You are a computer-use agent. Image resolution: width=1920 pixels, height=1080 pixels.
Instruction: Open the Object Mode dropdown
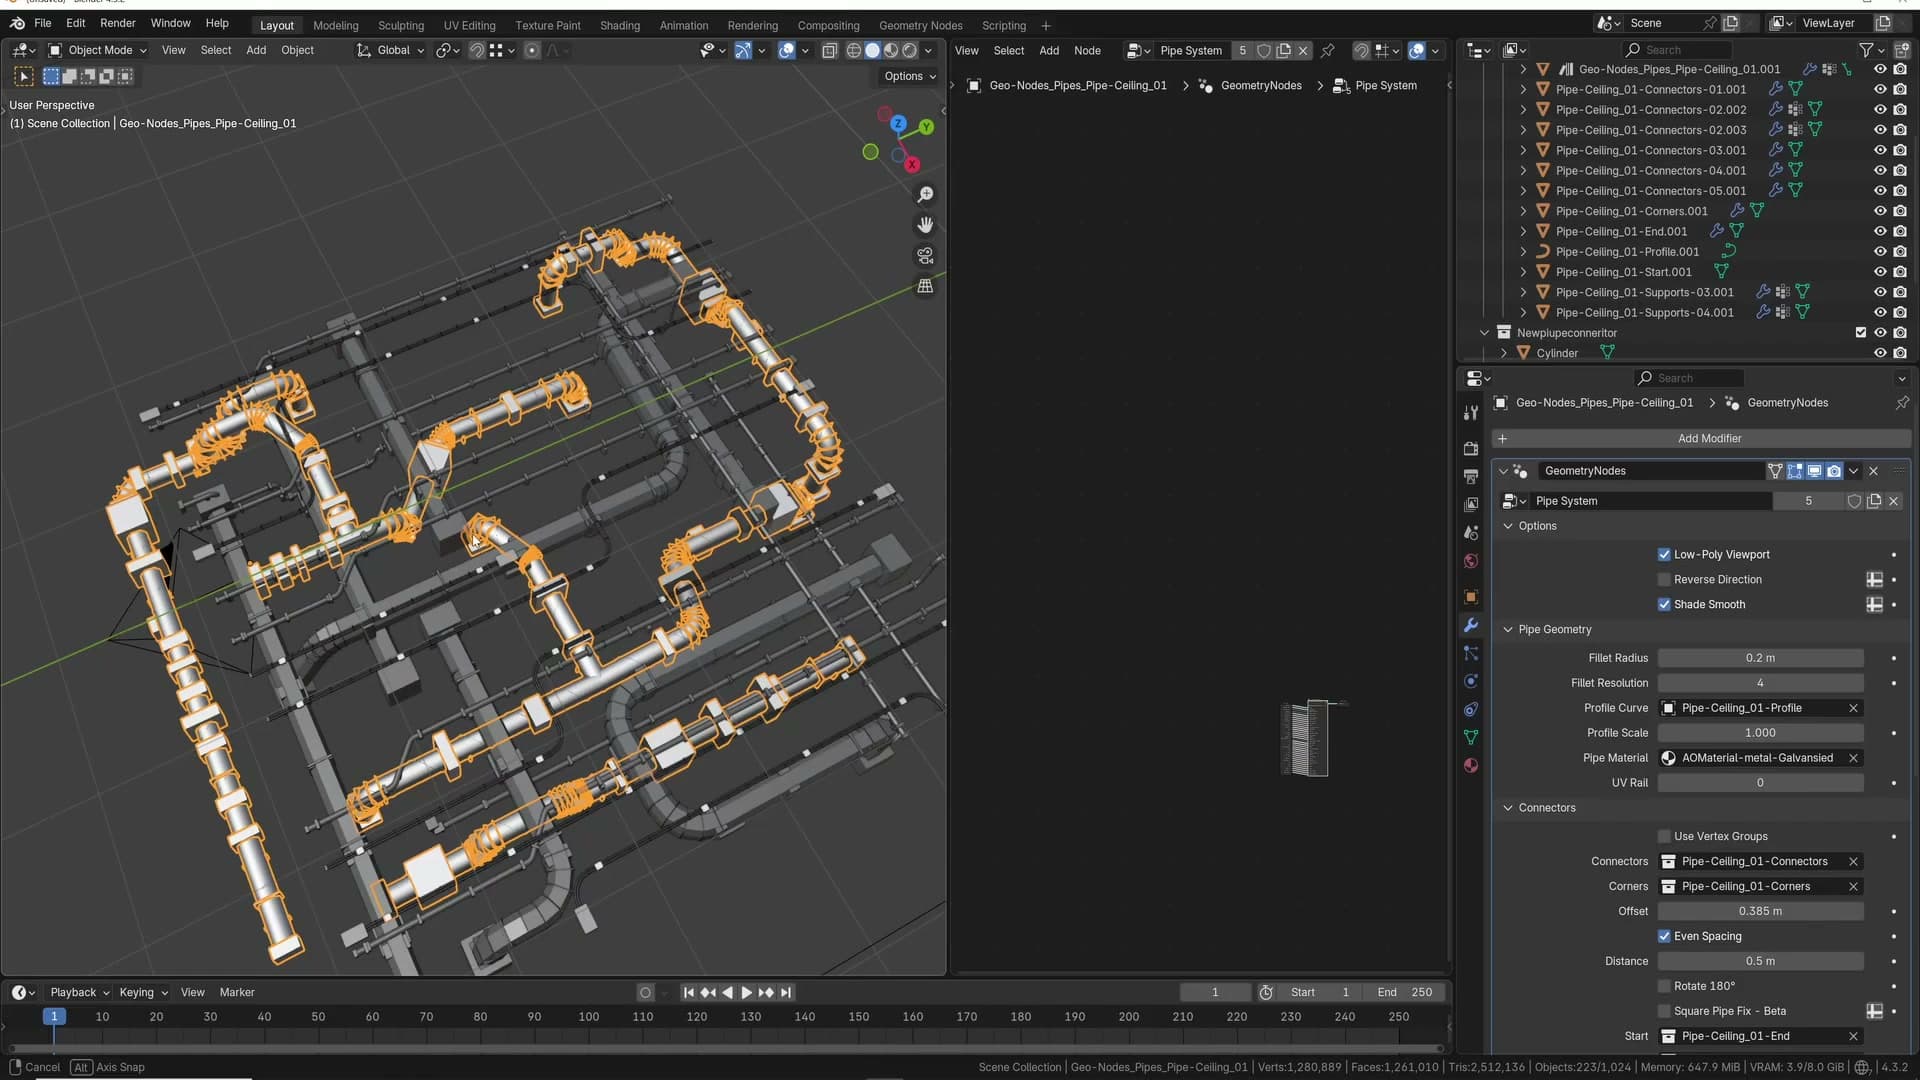click(x=98, y=50)
